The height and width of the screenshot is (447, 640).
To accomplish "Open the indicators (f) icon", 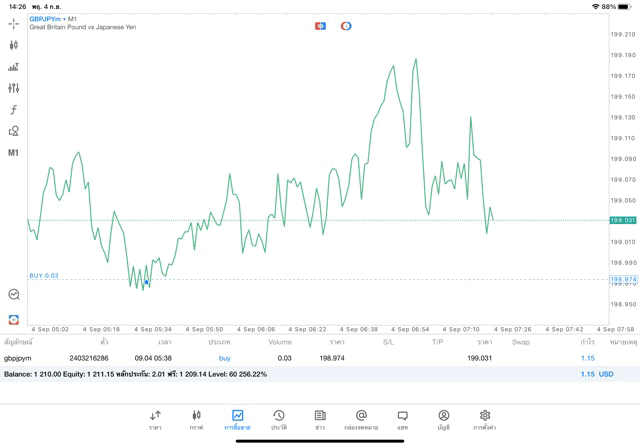I will click(14, 110).
